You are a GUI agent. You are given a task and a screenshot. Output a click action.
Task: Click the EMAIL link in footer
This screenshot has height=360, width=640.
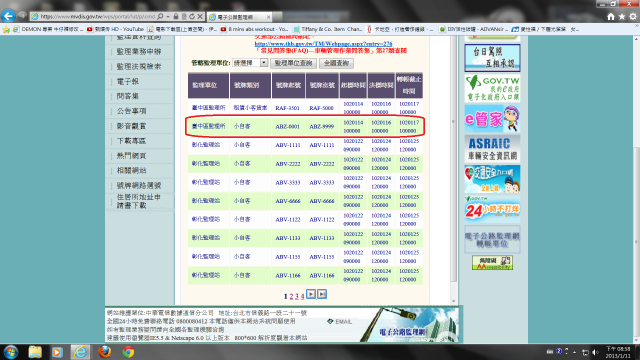(x=340, y=322)
